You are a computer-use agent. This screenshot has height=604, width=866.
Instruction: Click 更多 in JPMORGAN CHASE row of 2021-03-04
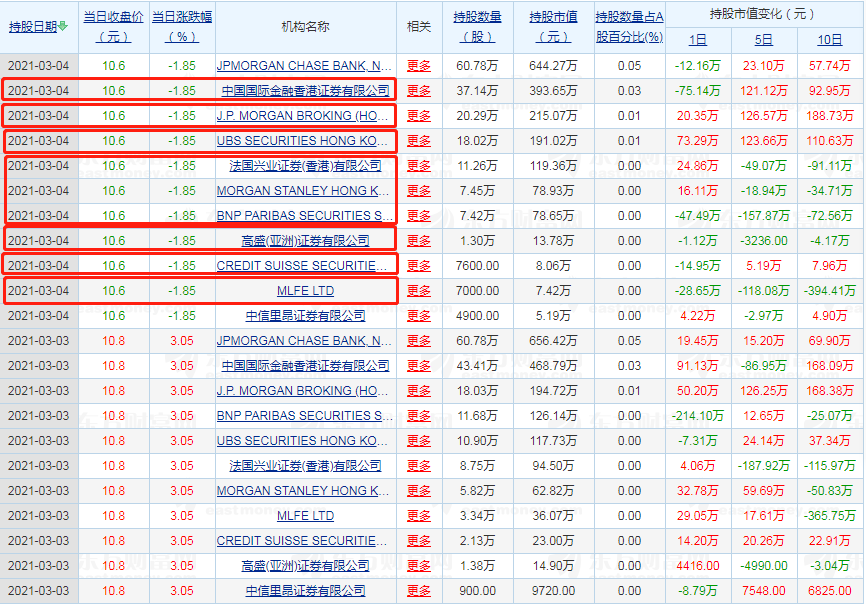pos(419,66)
